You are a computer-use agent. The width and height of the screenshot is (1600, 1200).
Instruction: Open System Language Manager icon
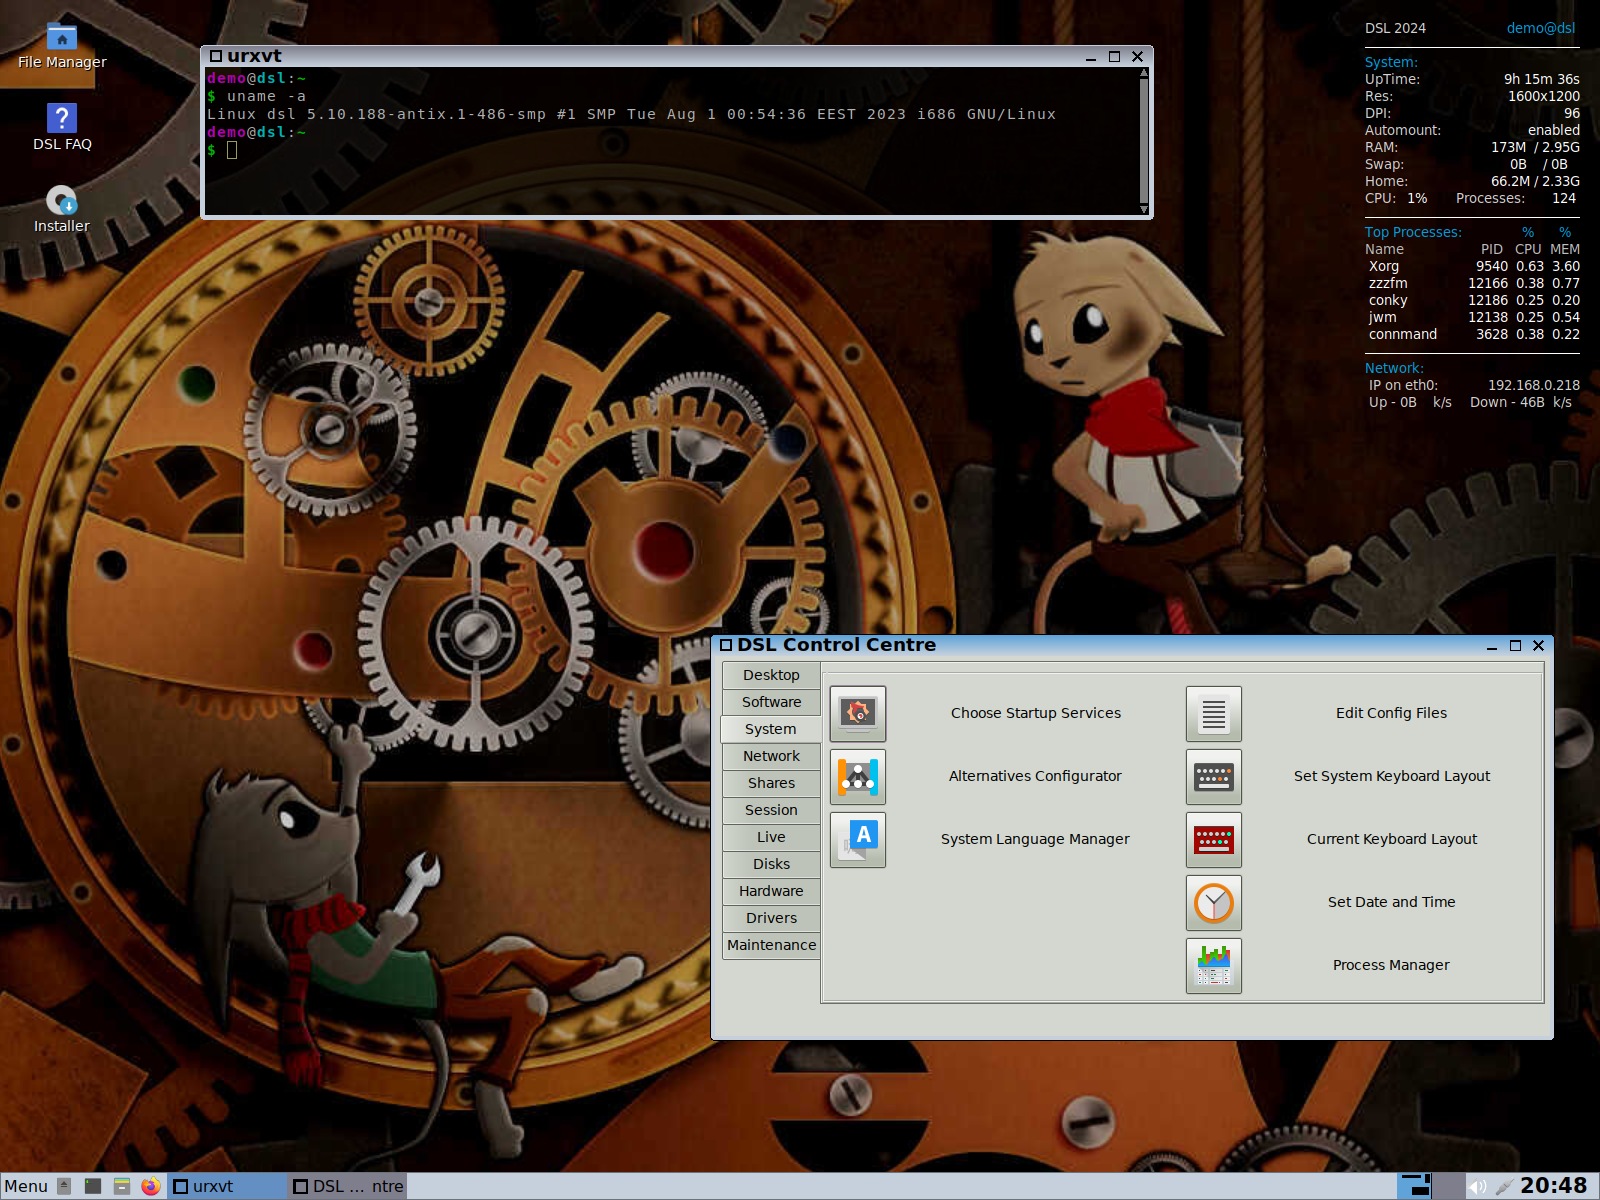(x=857, y=839)
